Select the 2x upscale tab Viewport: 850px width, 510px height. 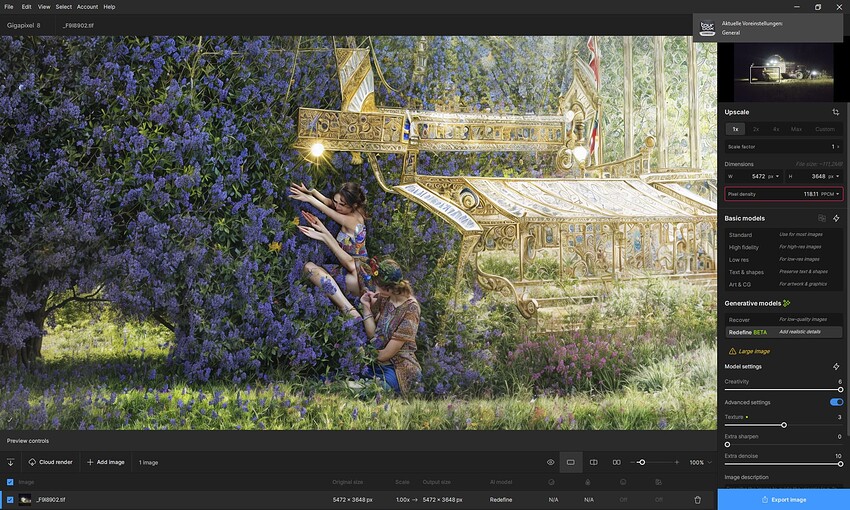point(756,129)
